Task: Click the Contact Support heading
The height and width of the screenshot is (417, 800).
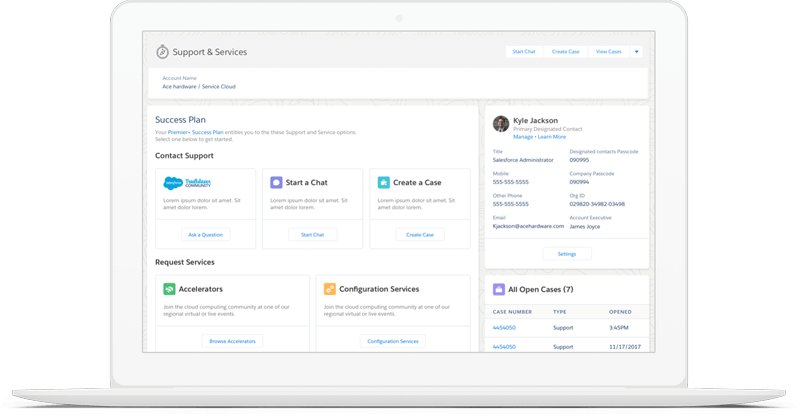Action: pos(184,156)
